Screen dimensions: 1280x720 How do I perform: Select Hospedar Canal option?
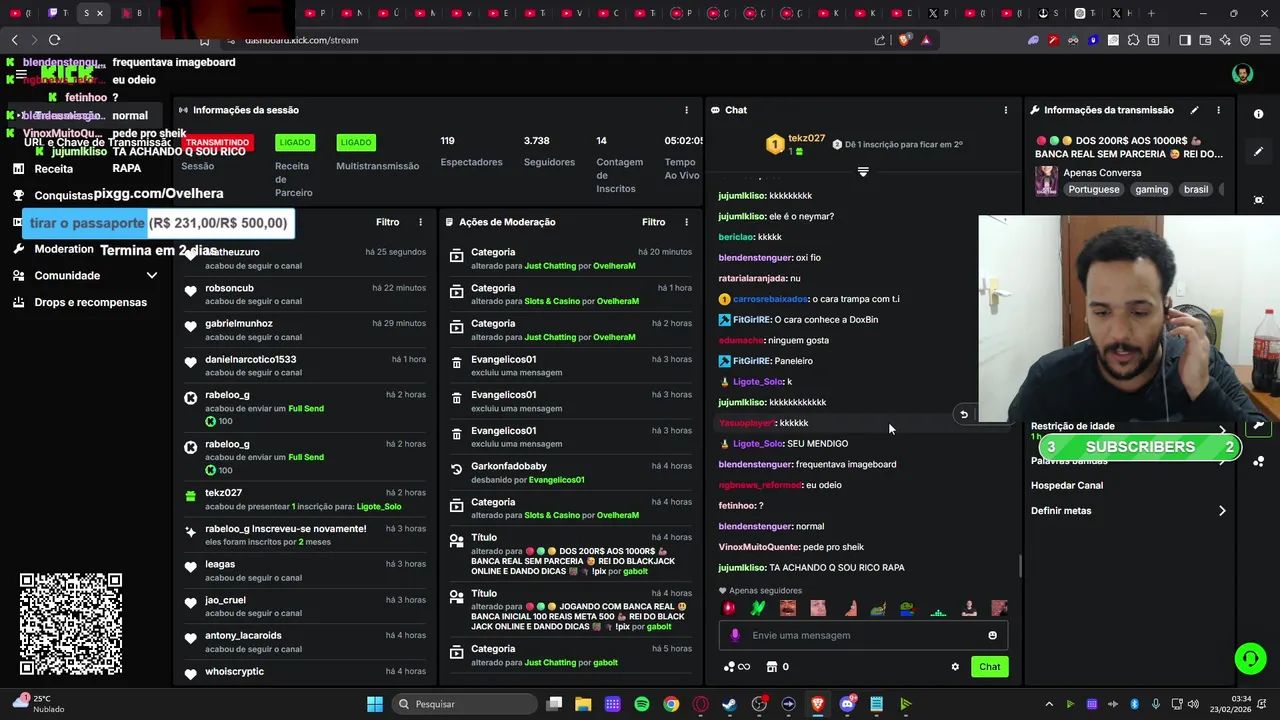coord(1067,485)
